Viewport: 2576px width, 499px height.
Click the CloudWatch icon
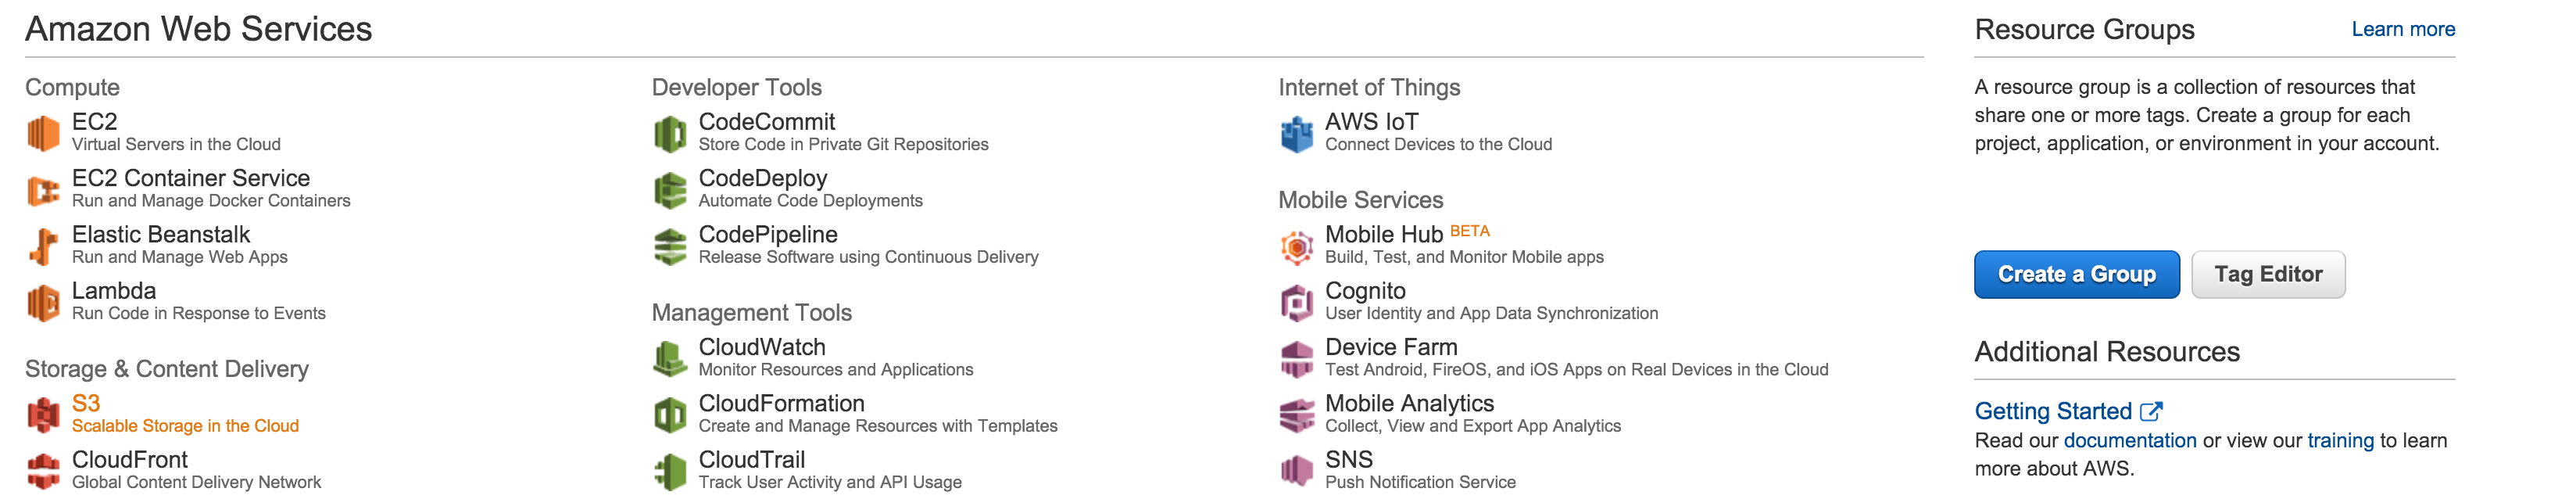pyautogui.click(x=669, y=358)
